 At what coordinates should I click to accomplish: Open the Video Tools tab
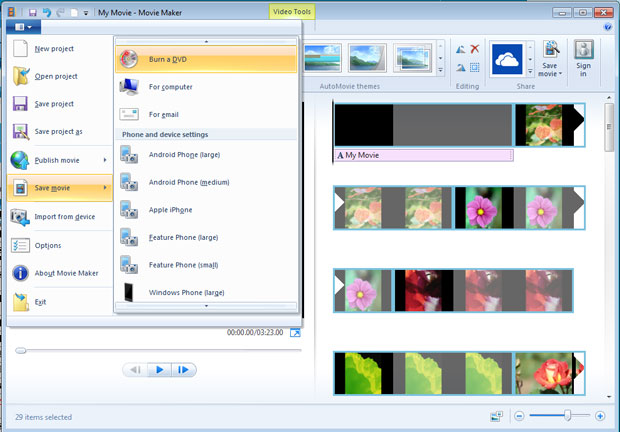pyautogui.click(x=292, y=12)
